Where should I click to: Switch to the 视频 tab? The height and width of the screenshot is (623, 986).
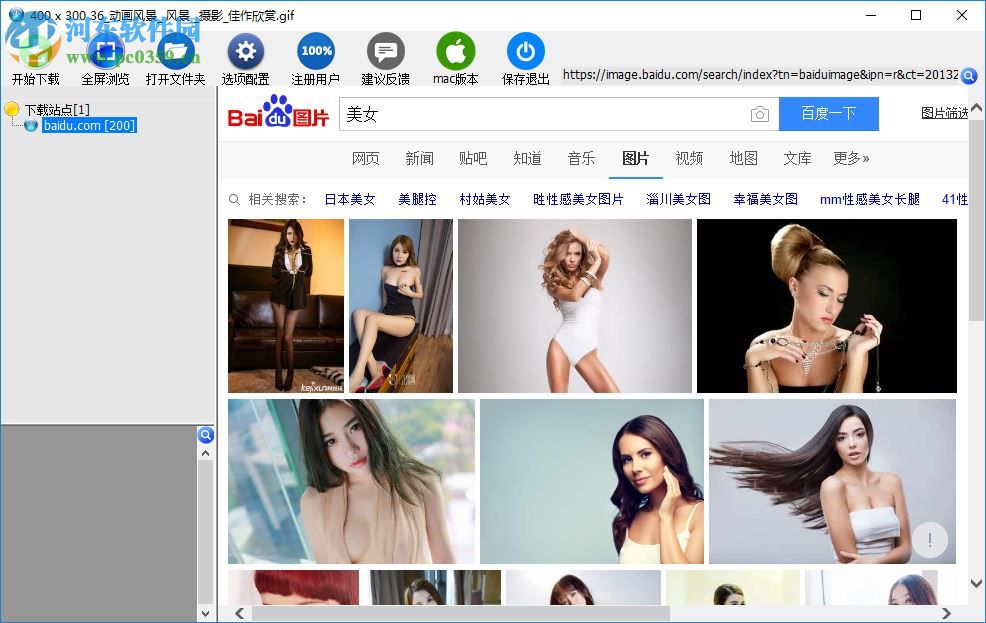(689, 158)
